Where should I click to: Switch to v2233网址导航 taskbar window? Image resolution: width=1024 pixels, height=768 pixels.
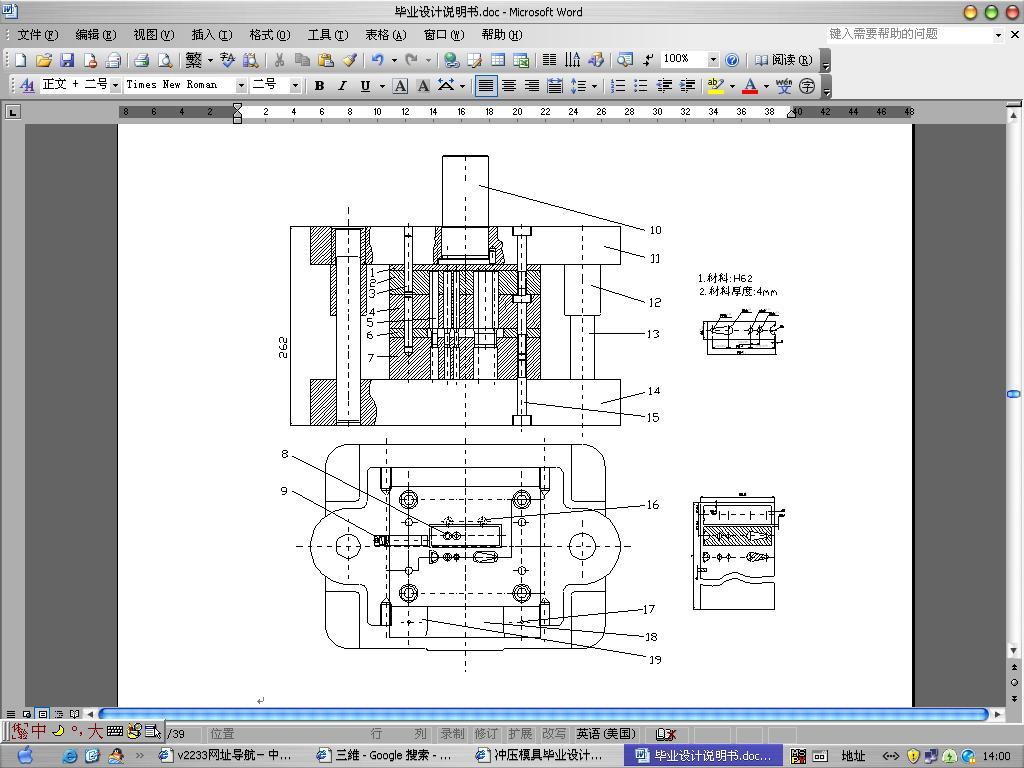tap(225, 756)
